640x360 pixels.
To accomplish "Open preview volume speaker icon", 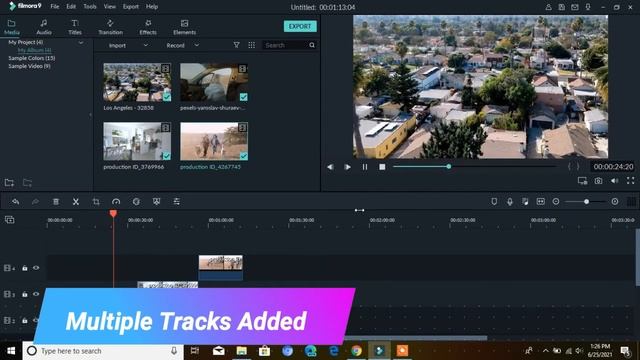I will click(x=614, y=181).
